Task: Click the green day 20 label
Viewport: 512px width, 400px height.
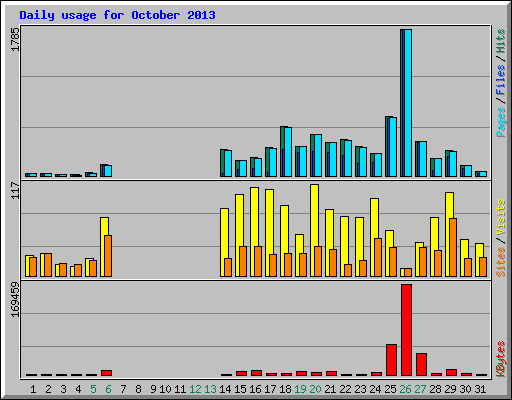Action: point(315,389)
